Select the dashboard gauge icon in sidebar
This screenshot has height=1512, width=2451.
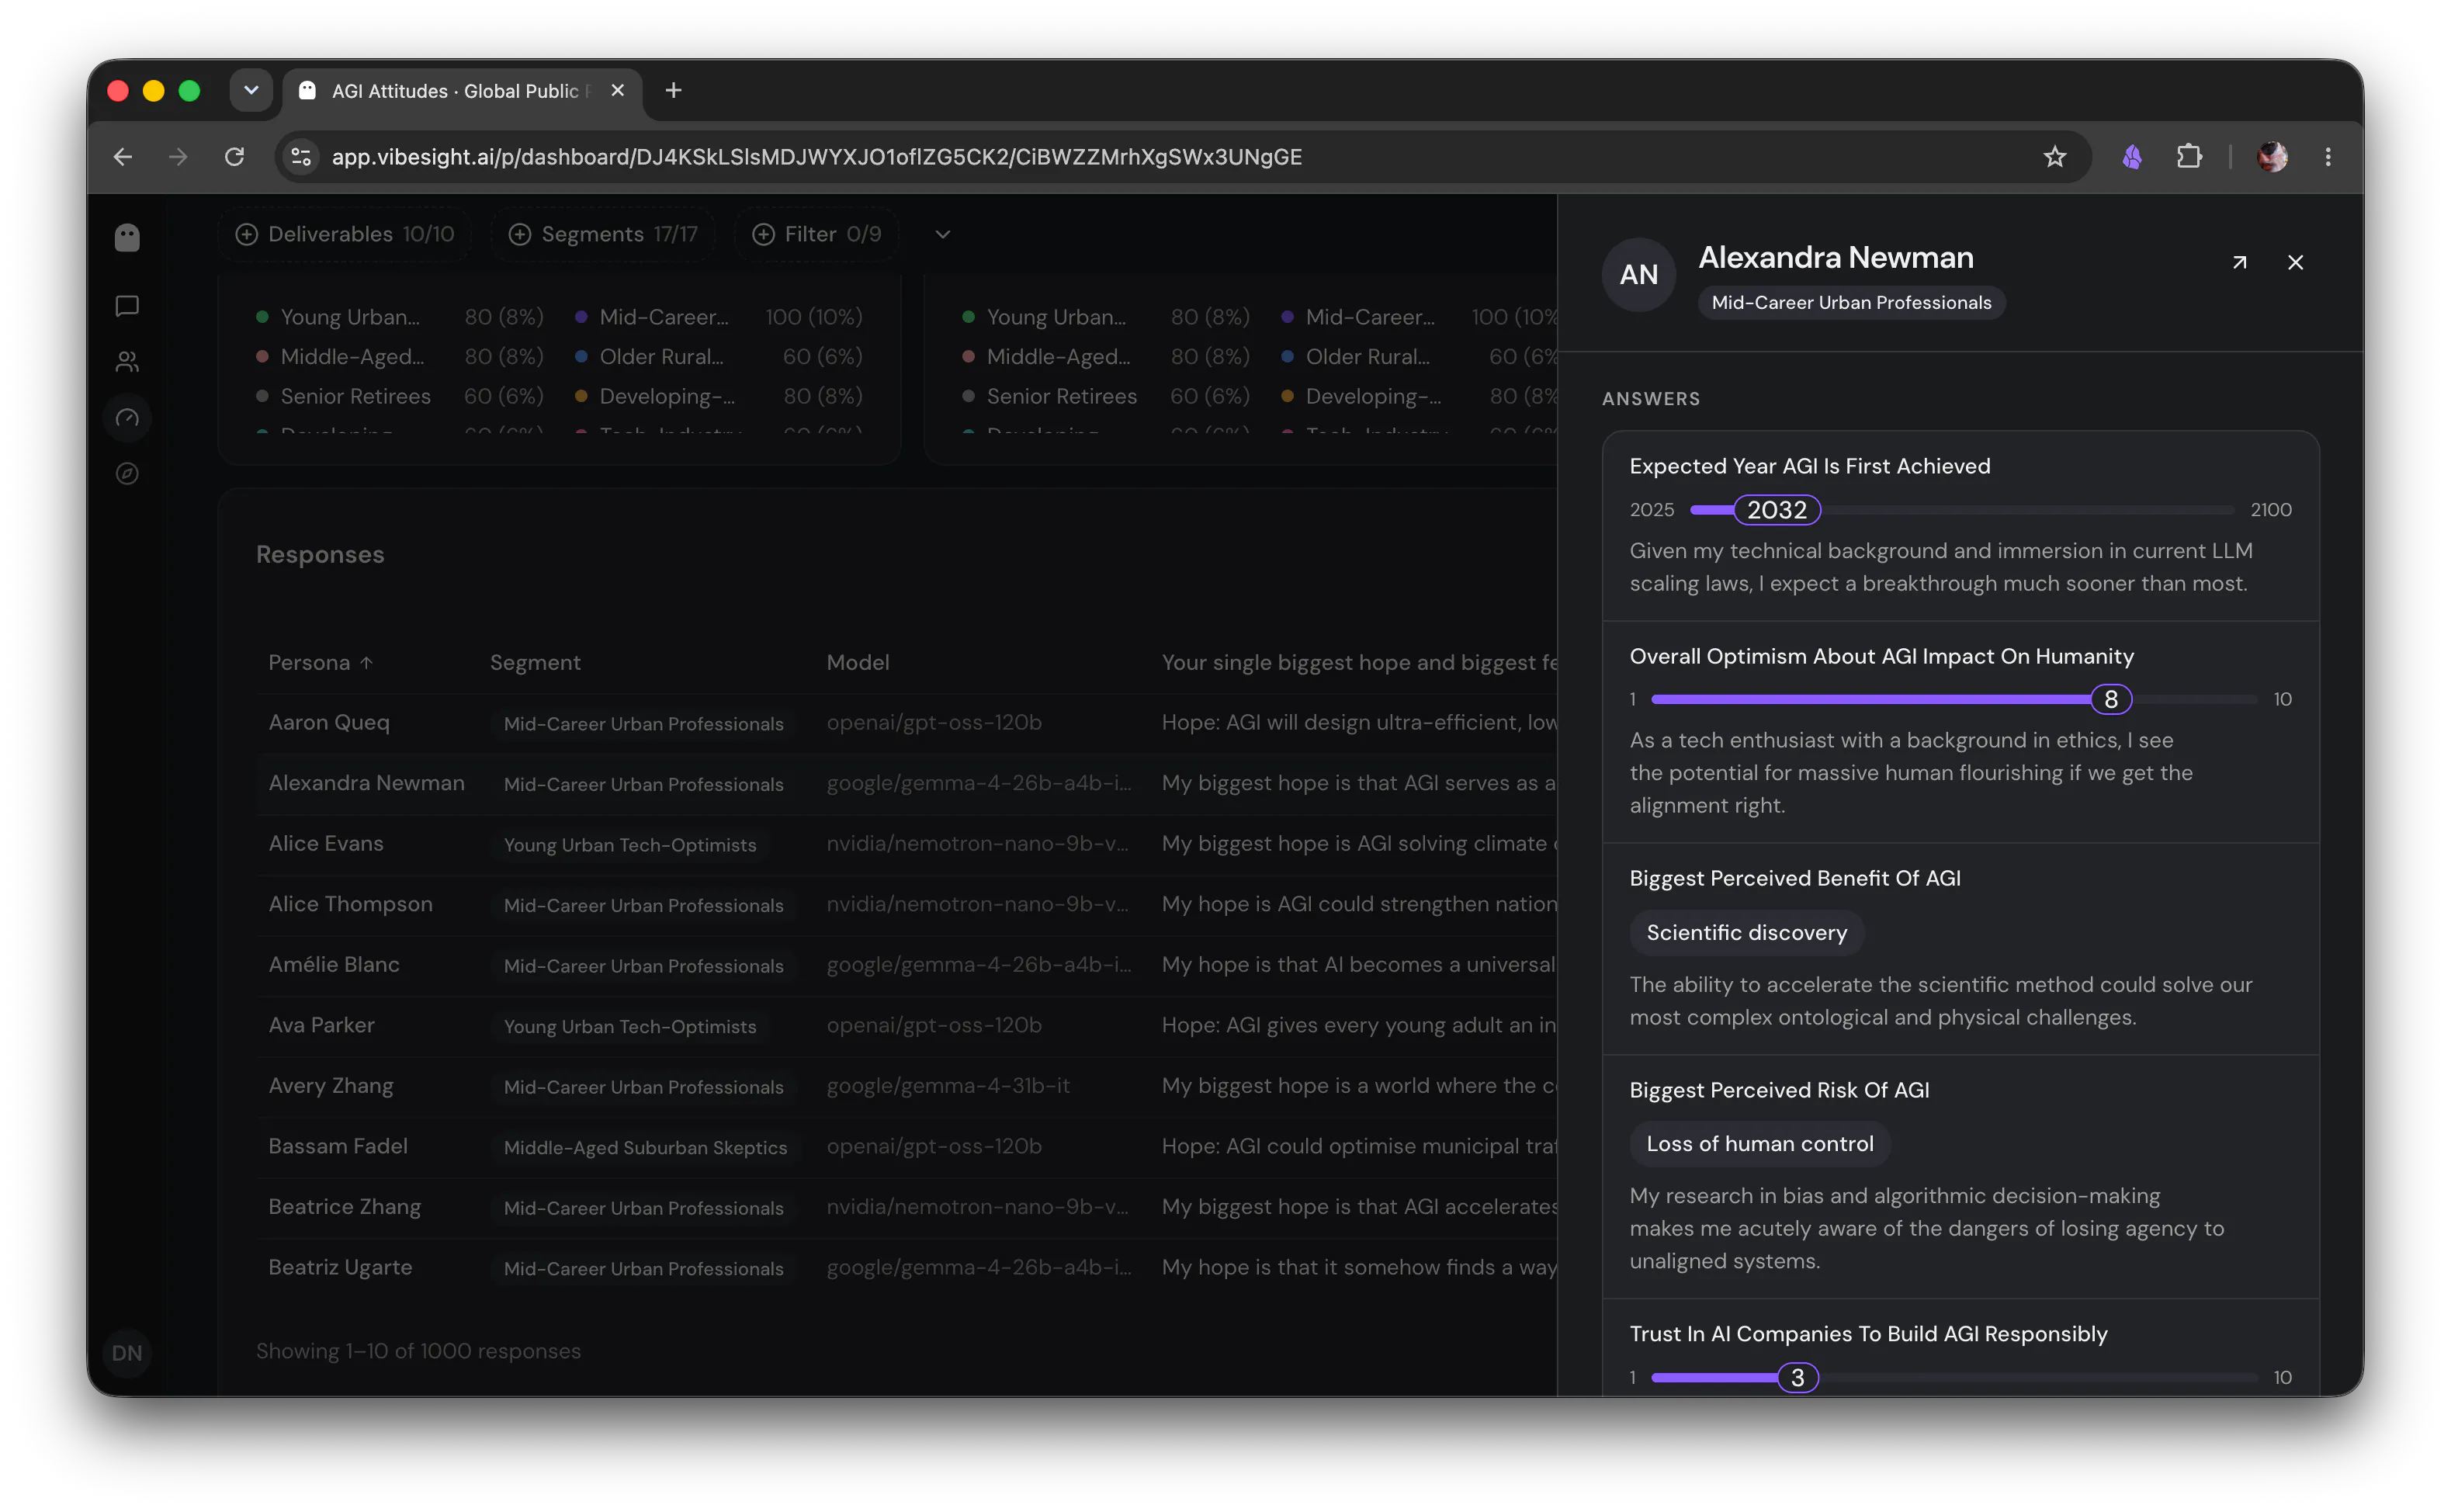pyautogui.click(x=127, y=418)
